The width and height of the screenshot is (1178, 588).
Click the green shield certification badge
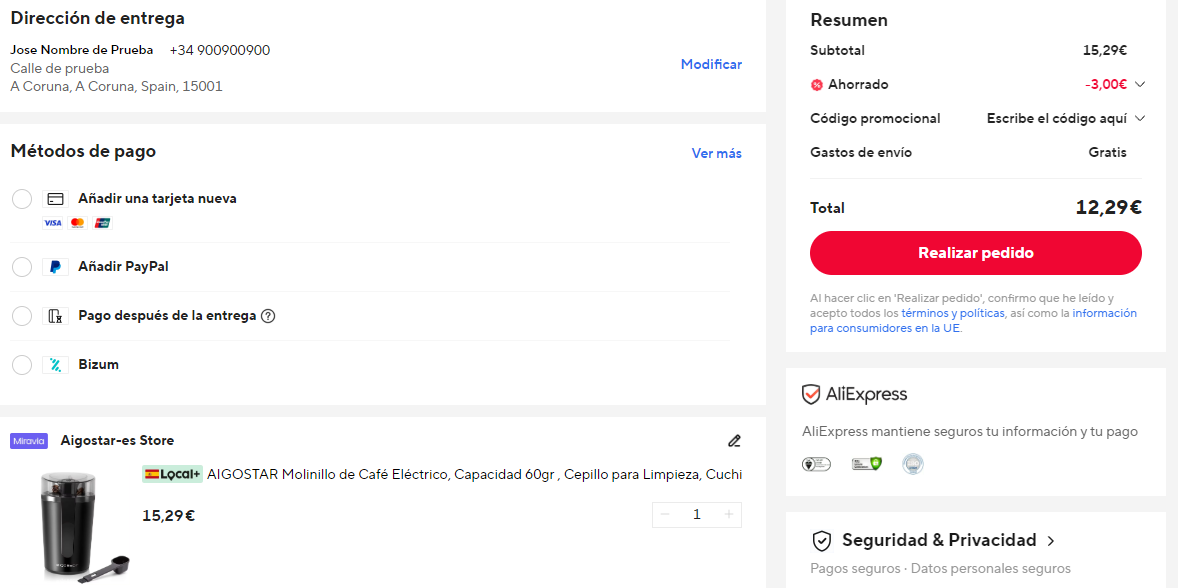[866, 464]
